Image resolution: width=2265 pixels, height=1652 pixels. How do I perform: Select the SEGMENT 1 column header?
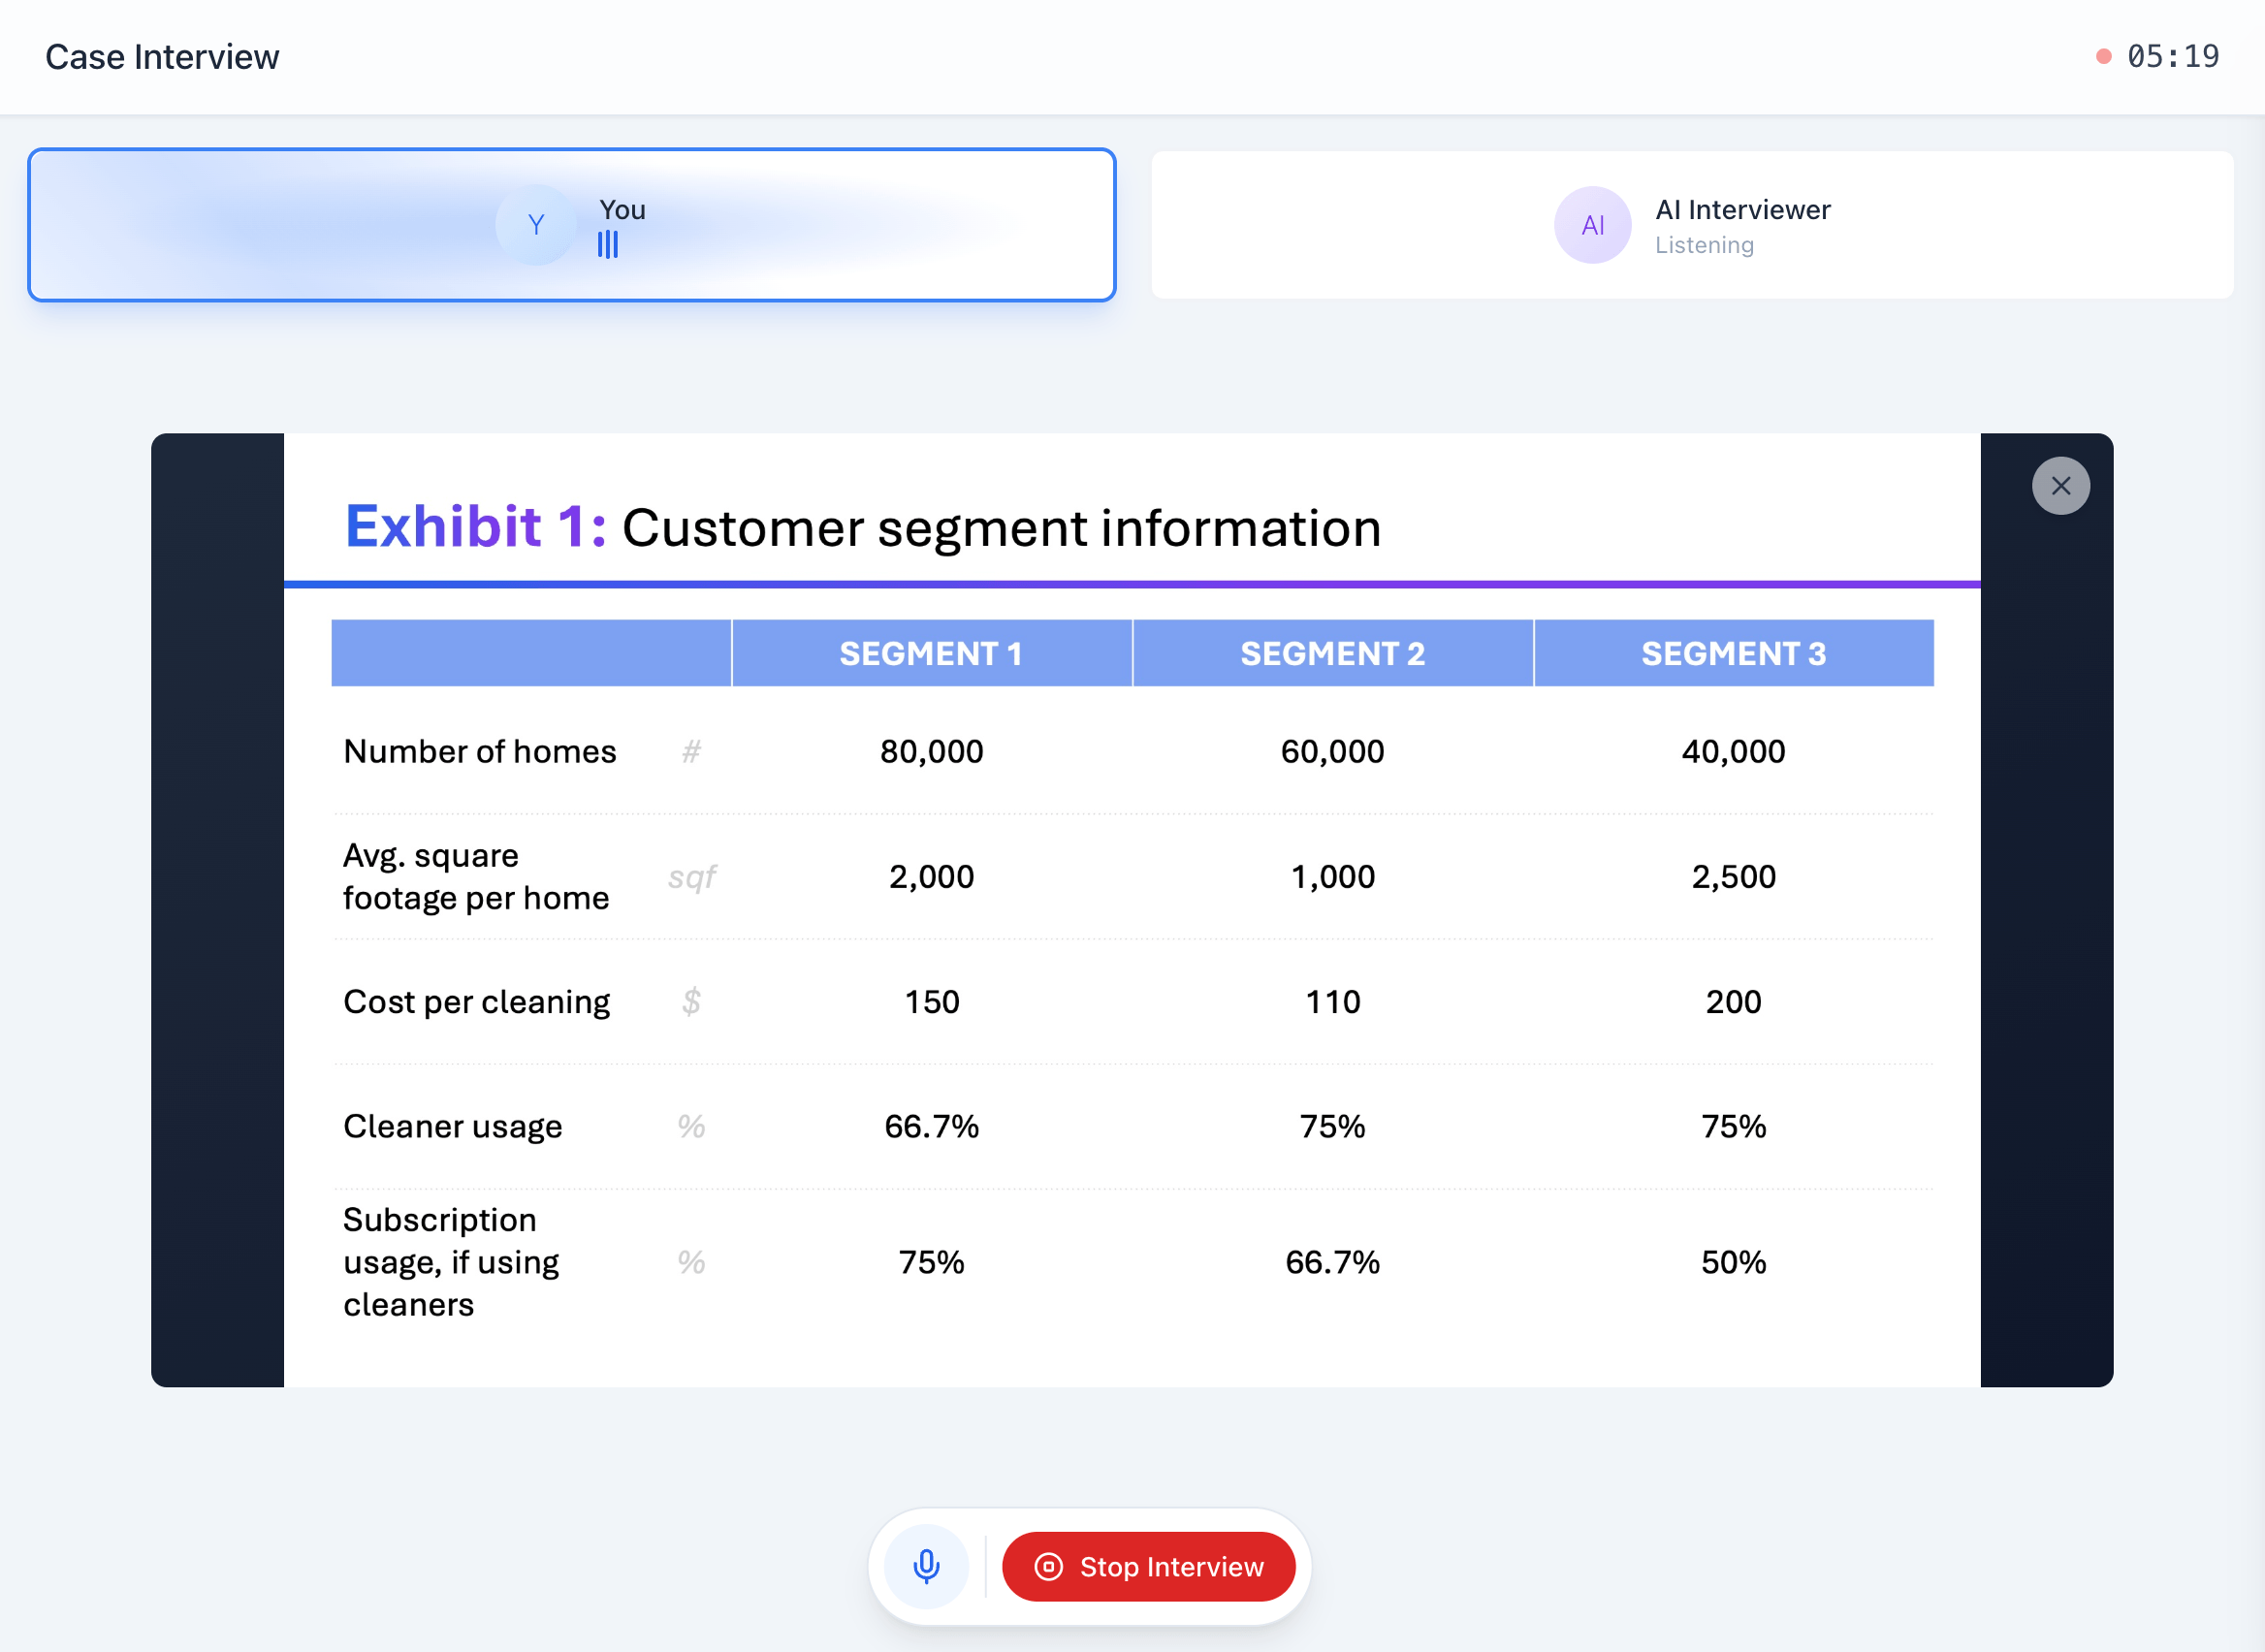coord(930,653)
